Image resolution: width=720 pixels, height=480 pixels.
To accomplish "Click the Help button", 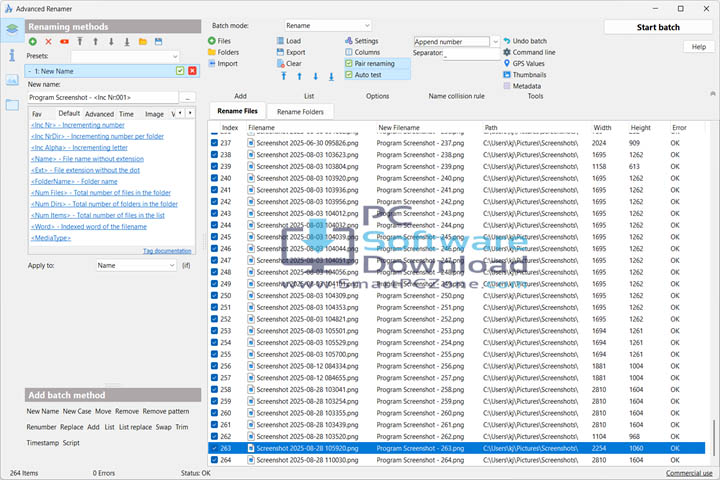I will tap(698, 47).
